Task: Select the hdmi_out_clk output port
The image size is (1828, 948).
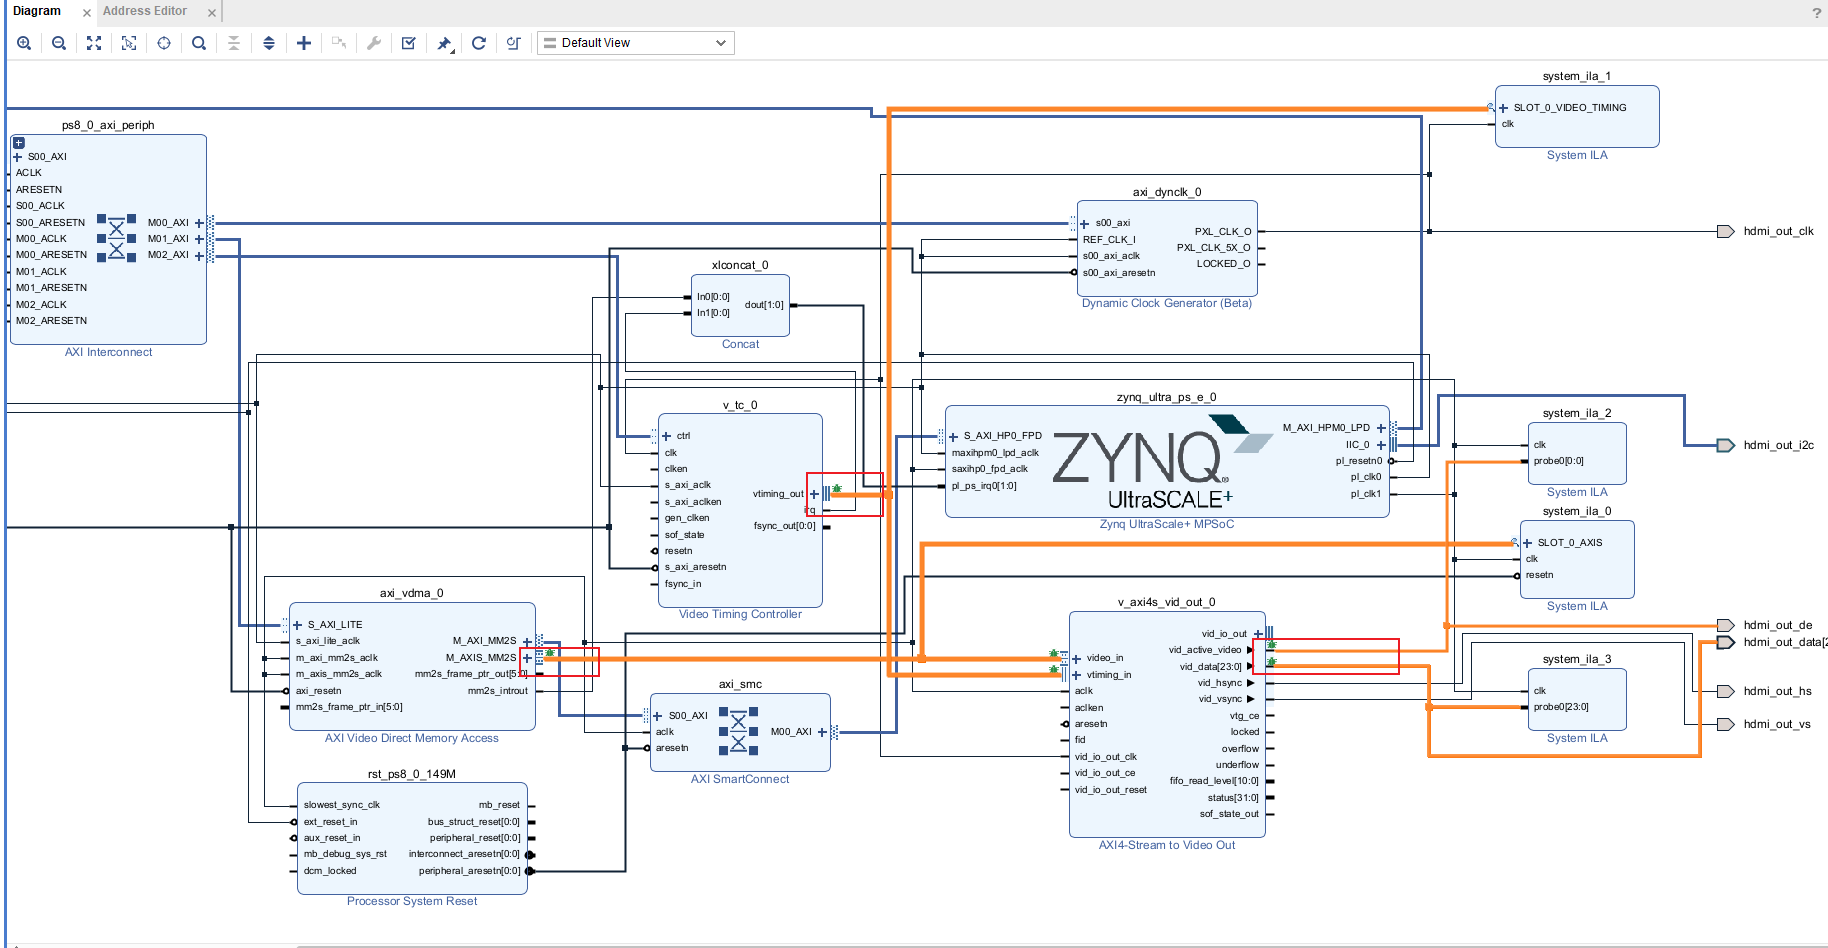Action: point(1726,232)
